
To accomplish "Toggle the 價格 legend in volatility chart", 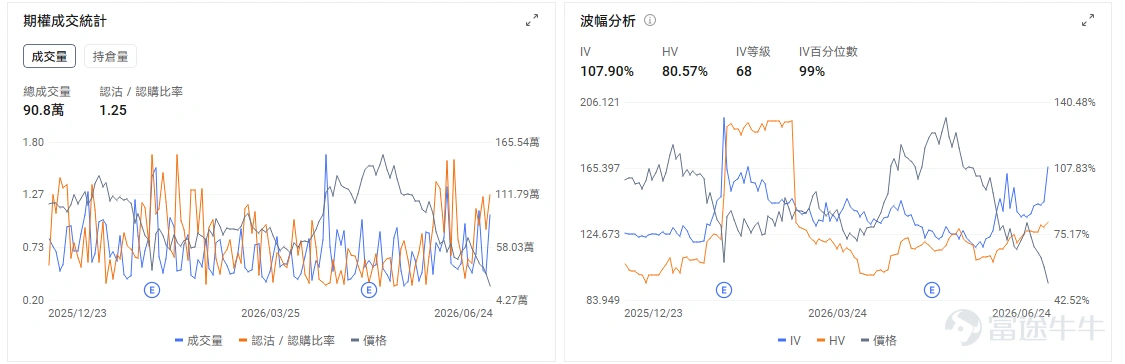I will [878, 340].
